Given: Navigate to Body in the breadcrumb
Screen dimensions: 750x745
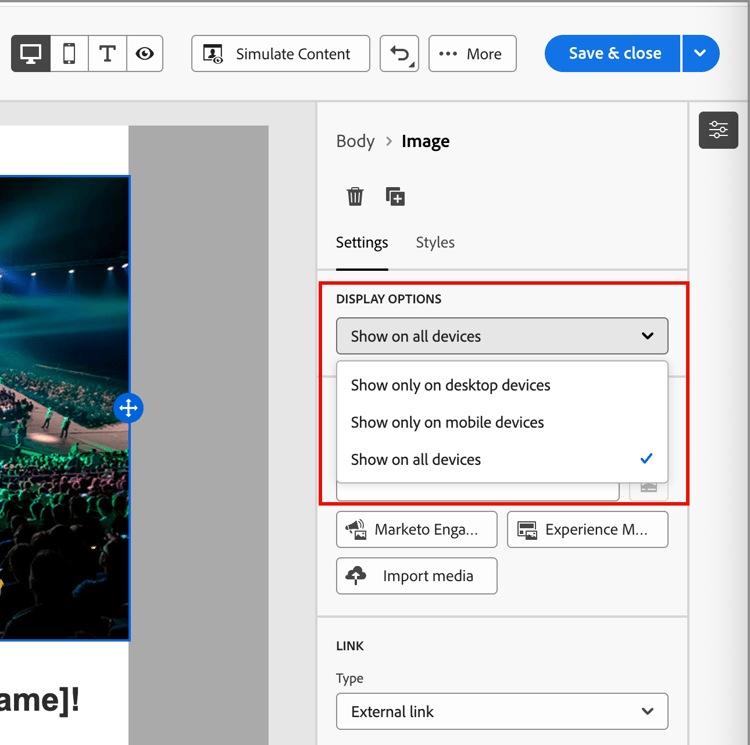Looking at the screenshot, I should point(355,141).
